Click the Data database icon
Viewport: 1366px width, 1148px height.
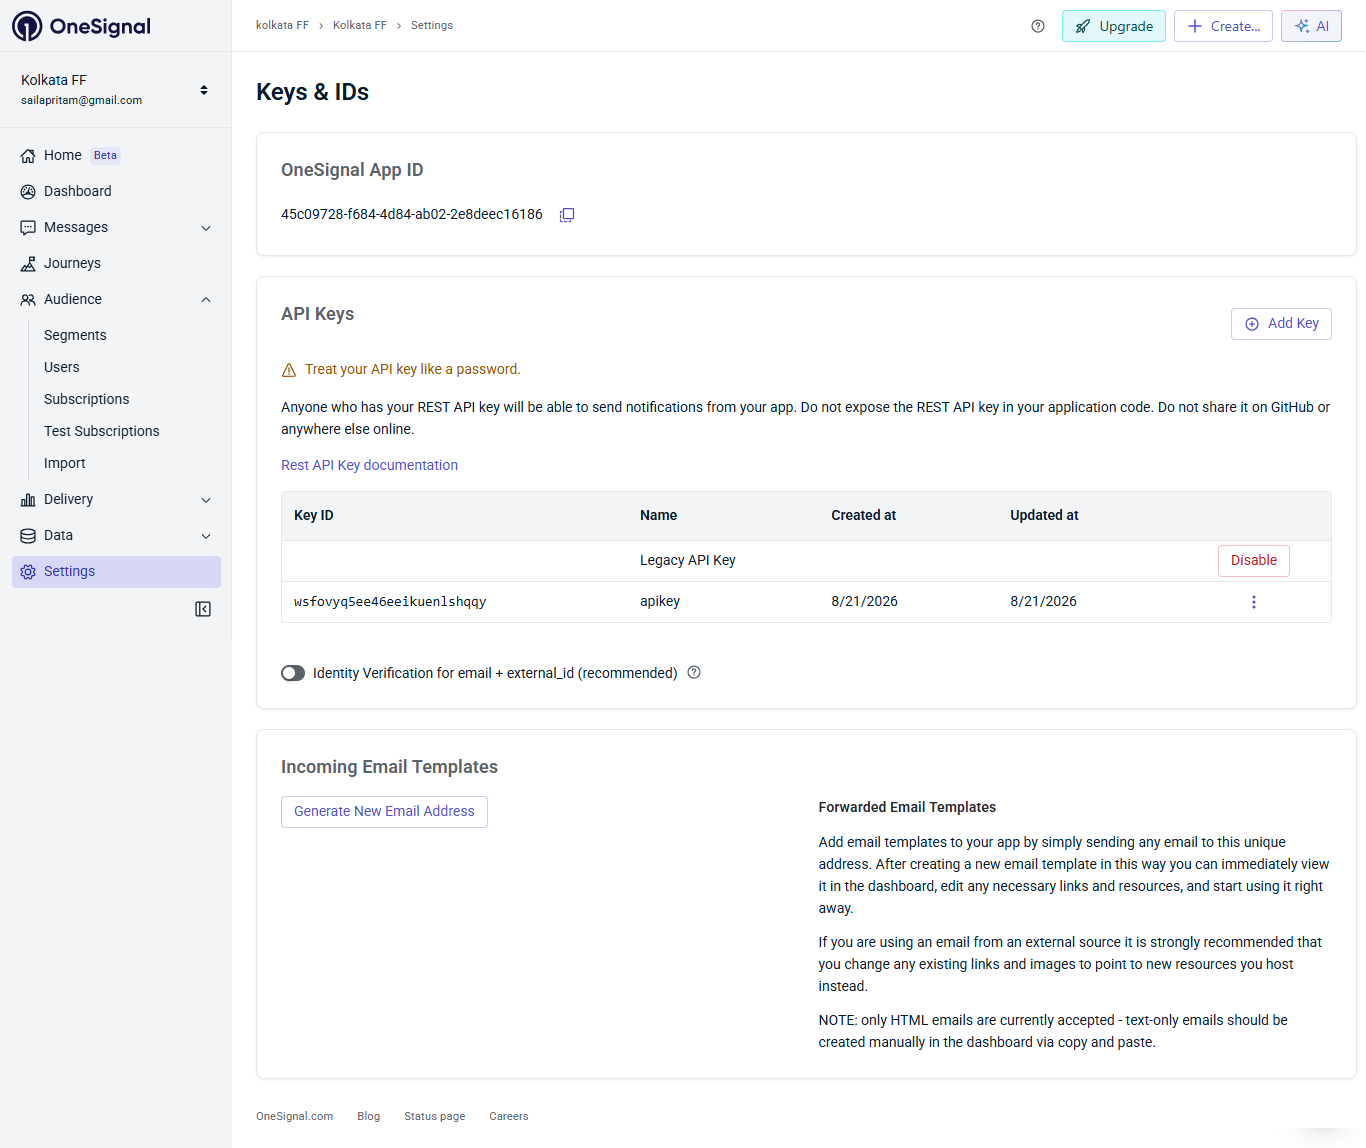tap(28, 536)
